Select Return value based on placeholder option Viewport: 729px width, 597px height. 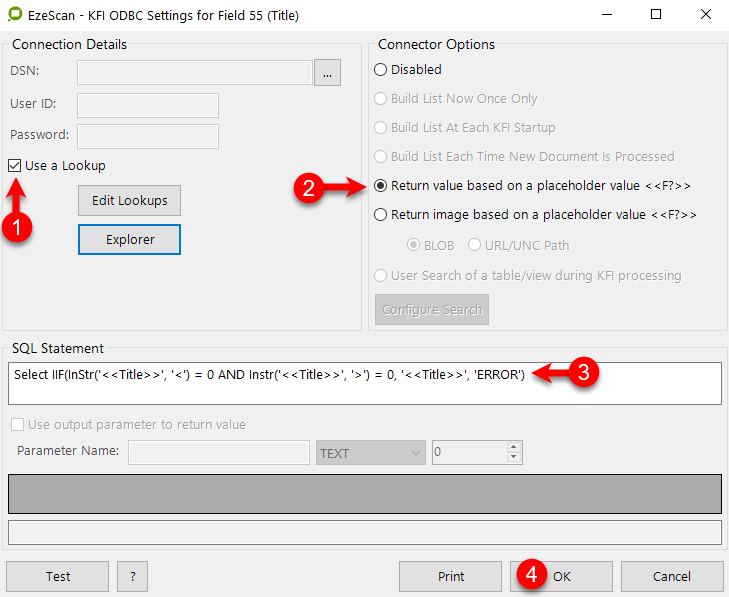[x=380, y=186]
